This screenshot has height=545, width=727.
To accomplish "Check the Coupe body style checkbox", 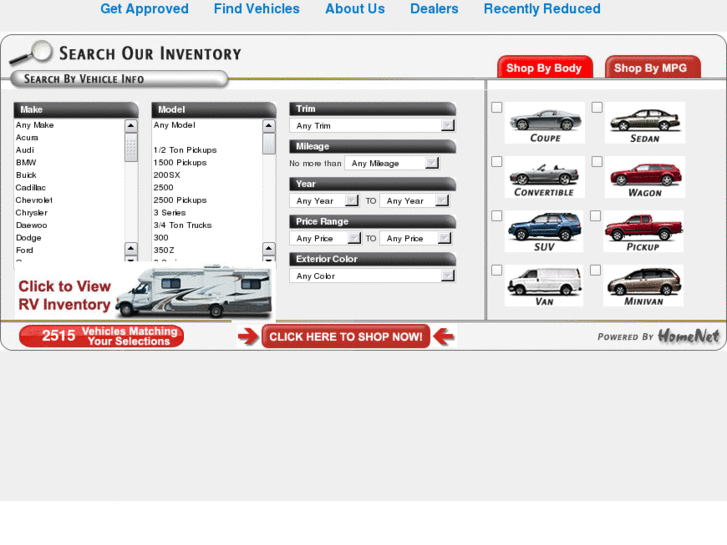I will coord(497,108).
